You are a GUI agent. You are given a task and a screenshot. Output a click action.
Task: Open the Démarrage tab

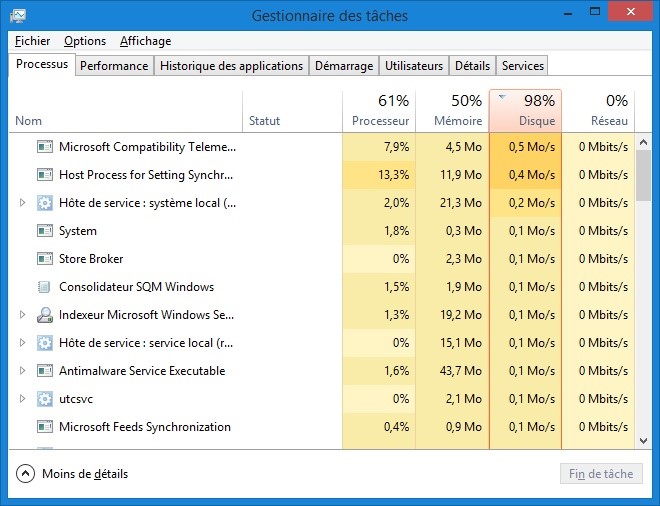[343, 66]
